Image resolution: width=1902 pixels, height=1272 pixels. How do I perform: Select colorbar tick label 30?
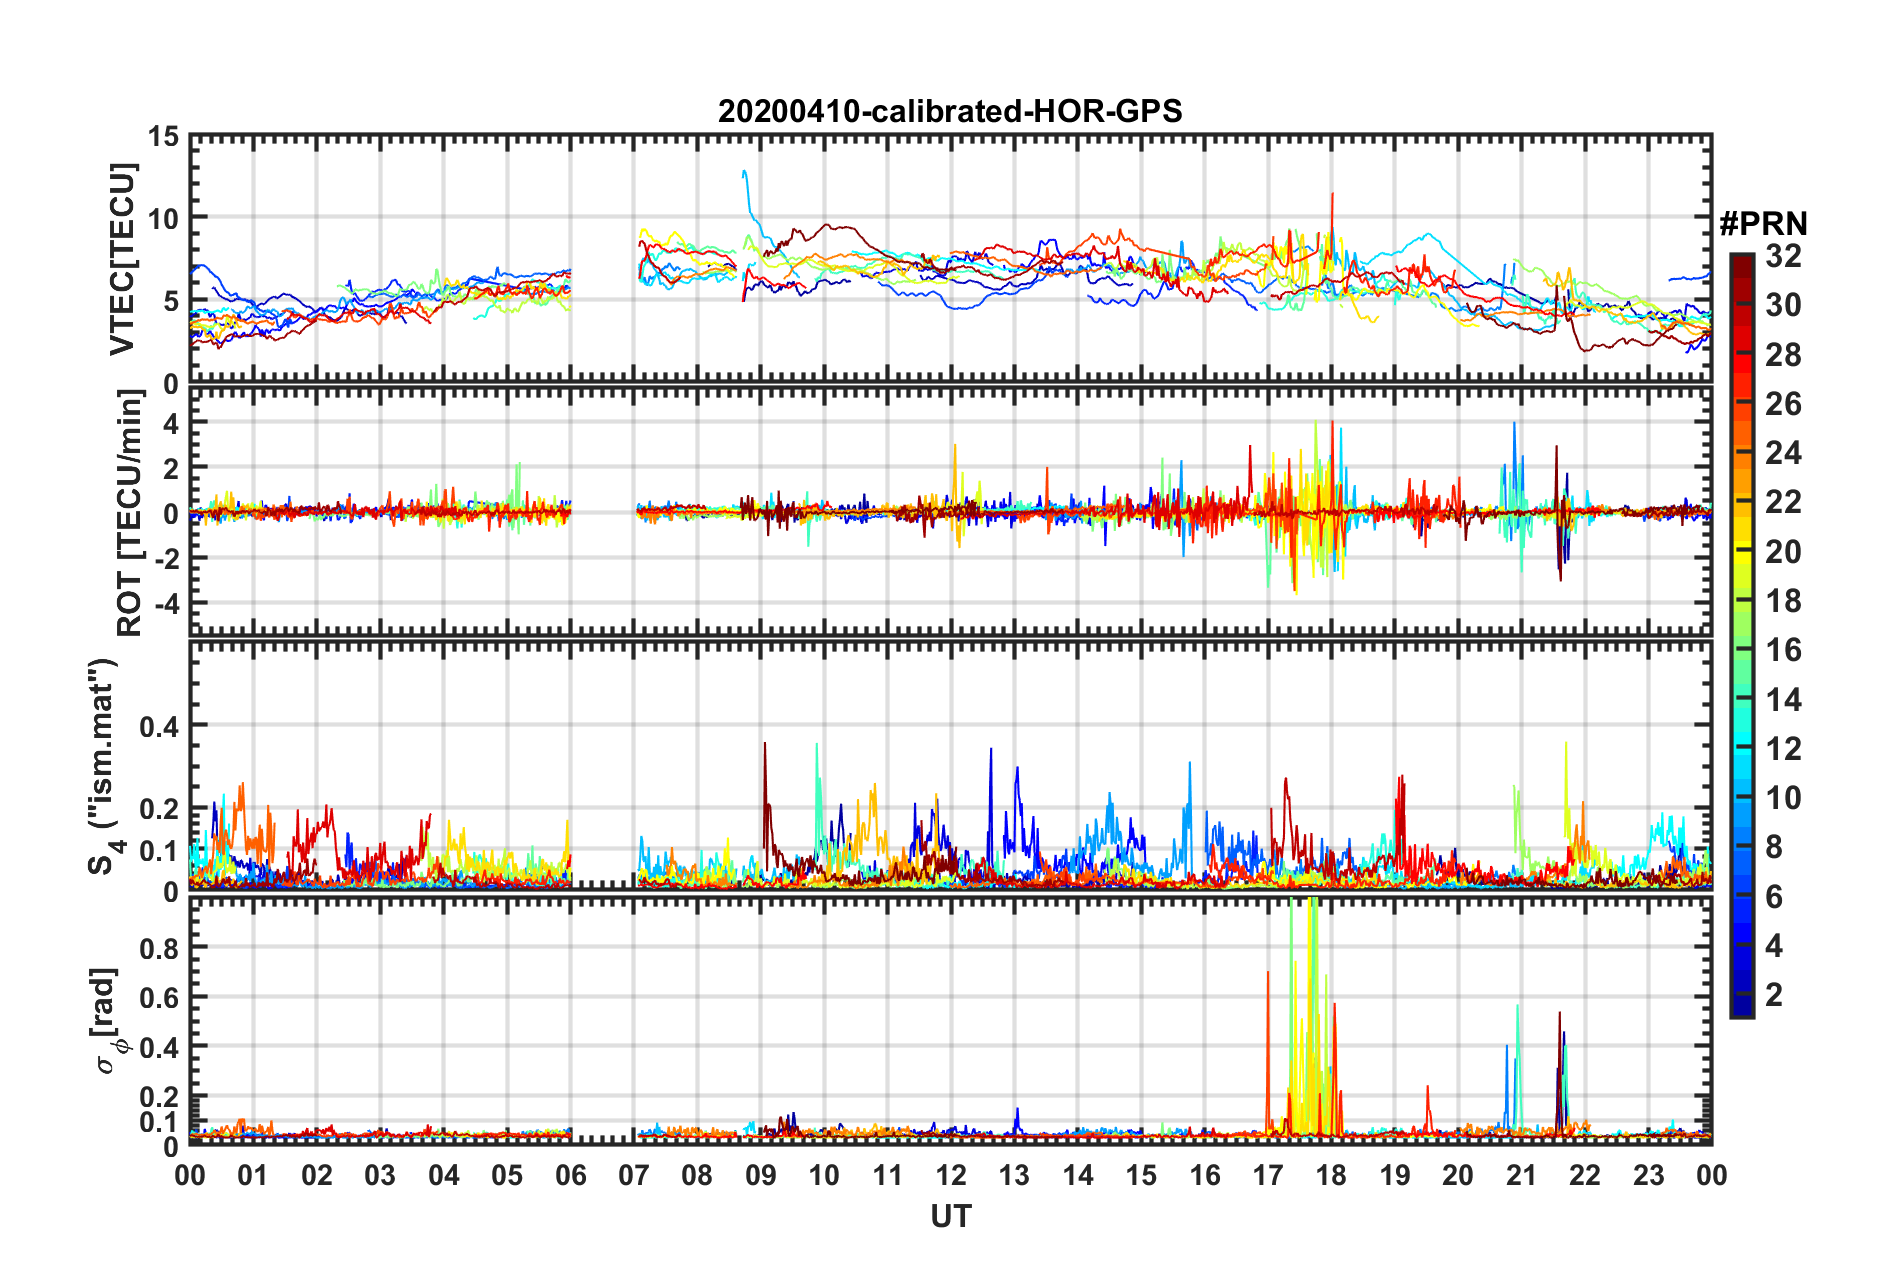coord(1783,305)
